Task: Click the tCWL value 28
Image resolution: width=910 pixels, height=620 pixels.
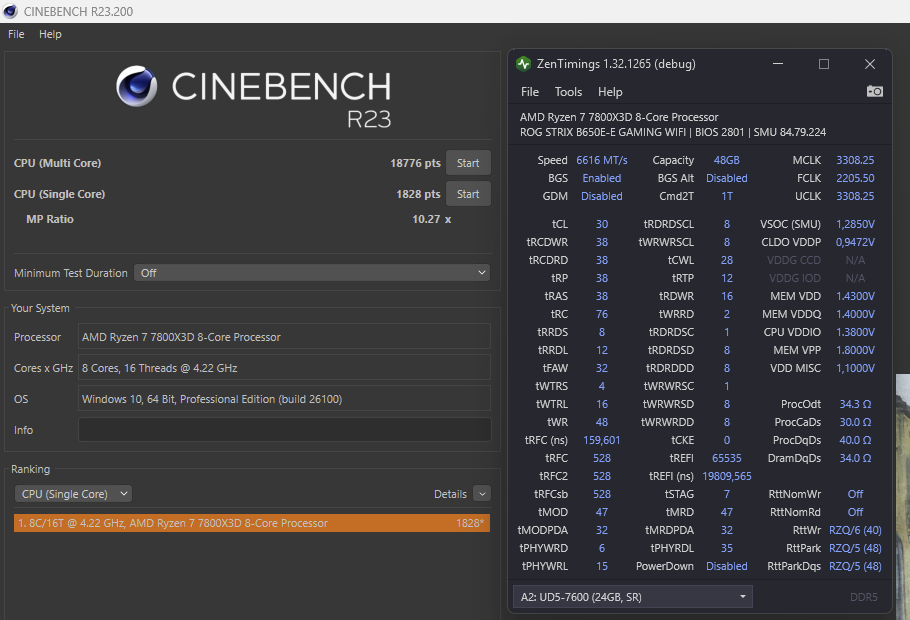Action: tap(727, 260)
